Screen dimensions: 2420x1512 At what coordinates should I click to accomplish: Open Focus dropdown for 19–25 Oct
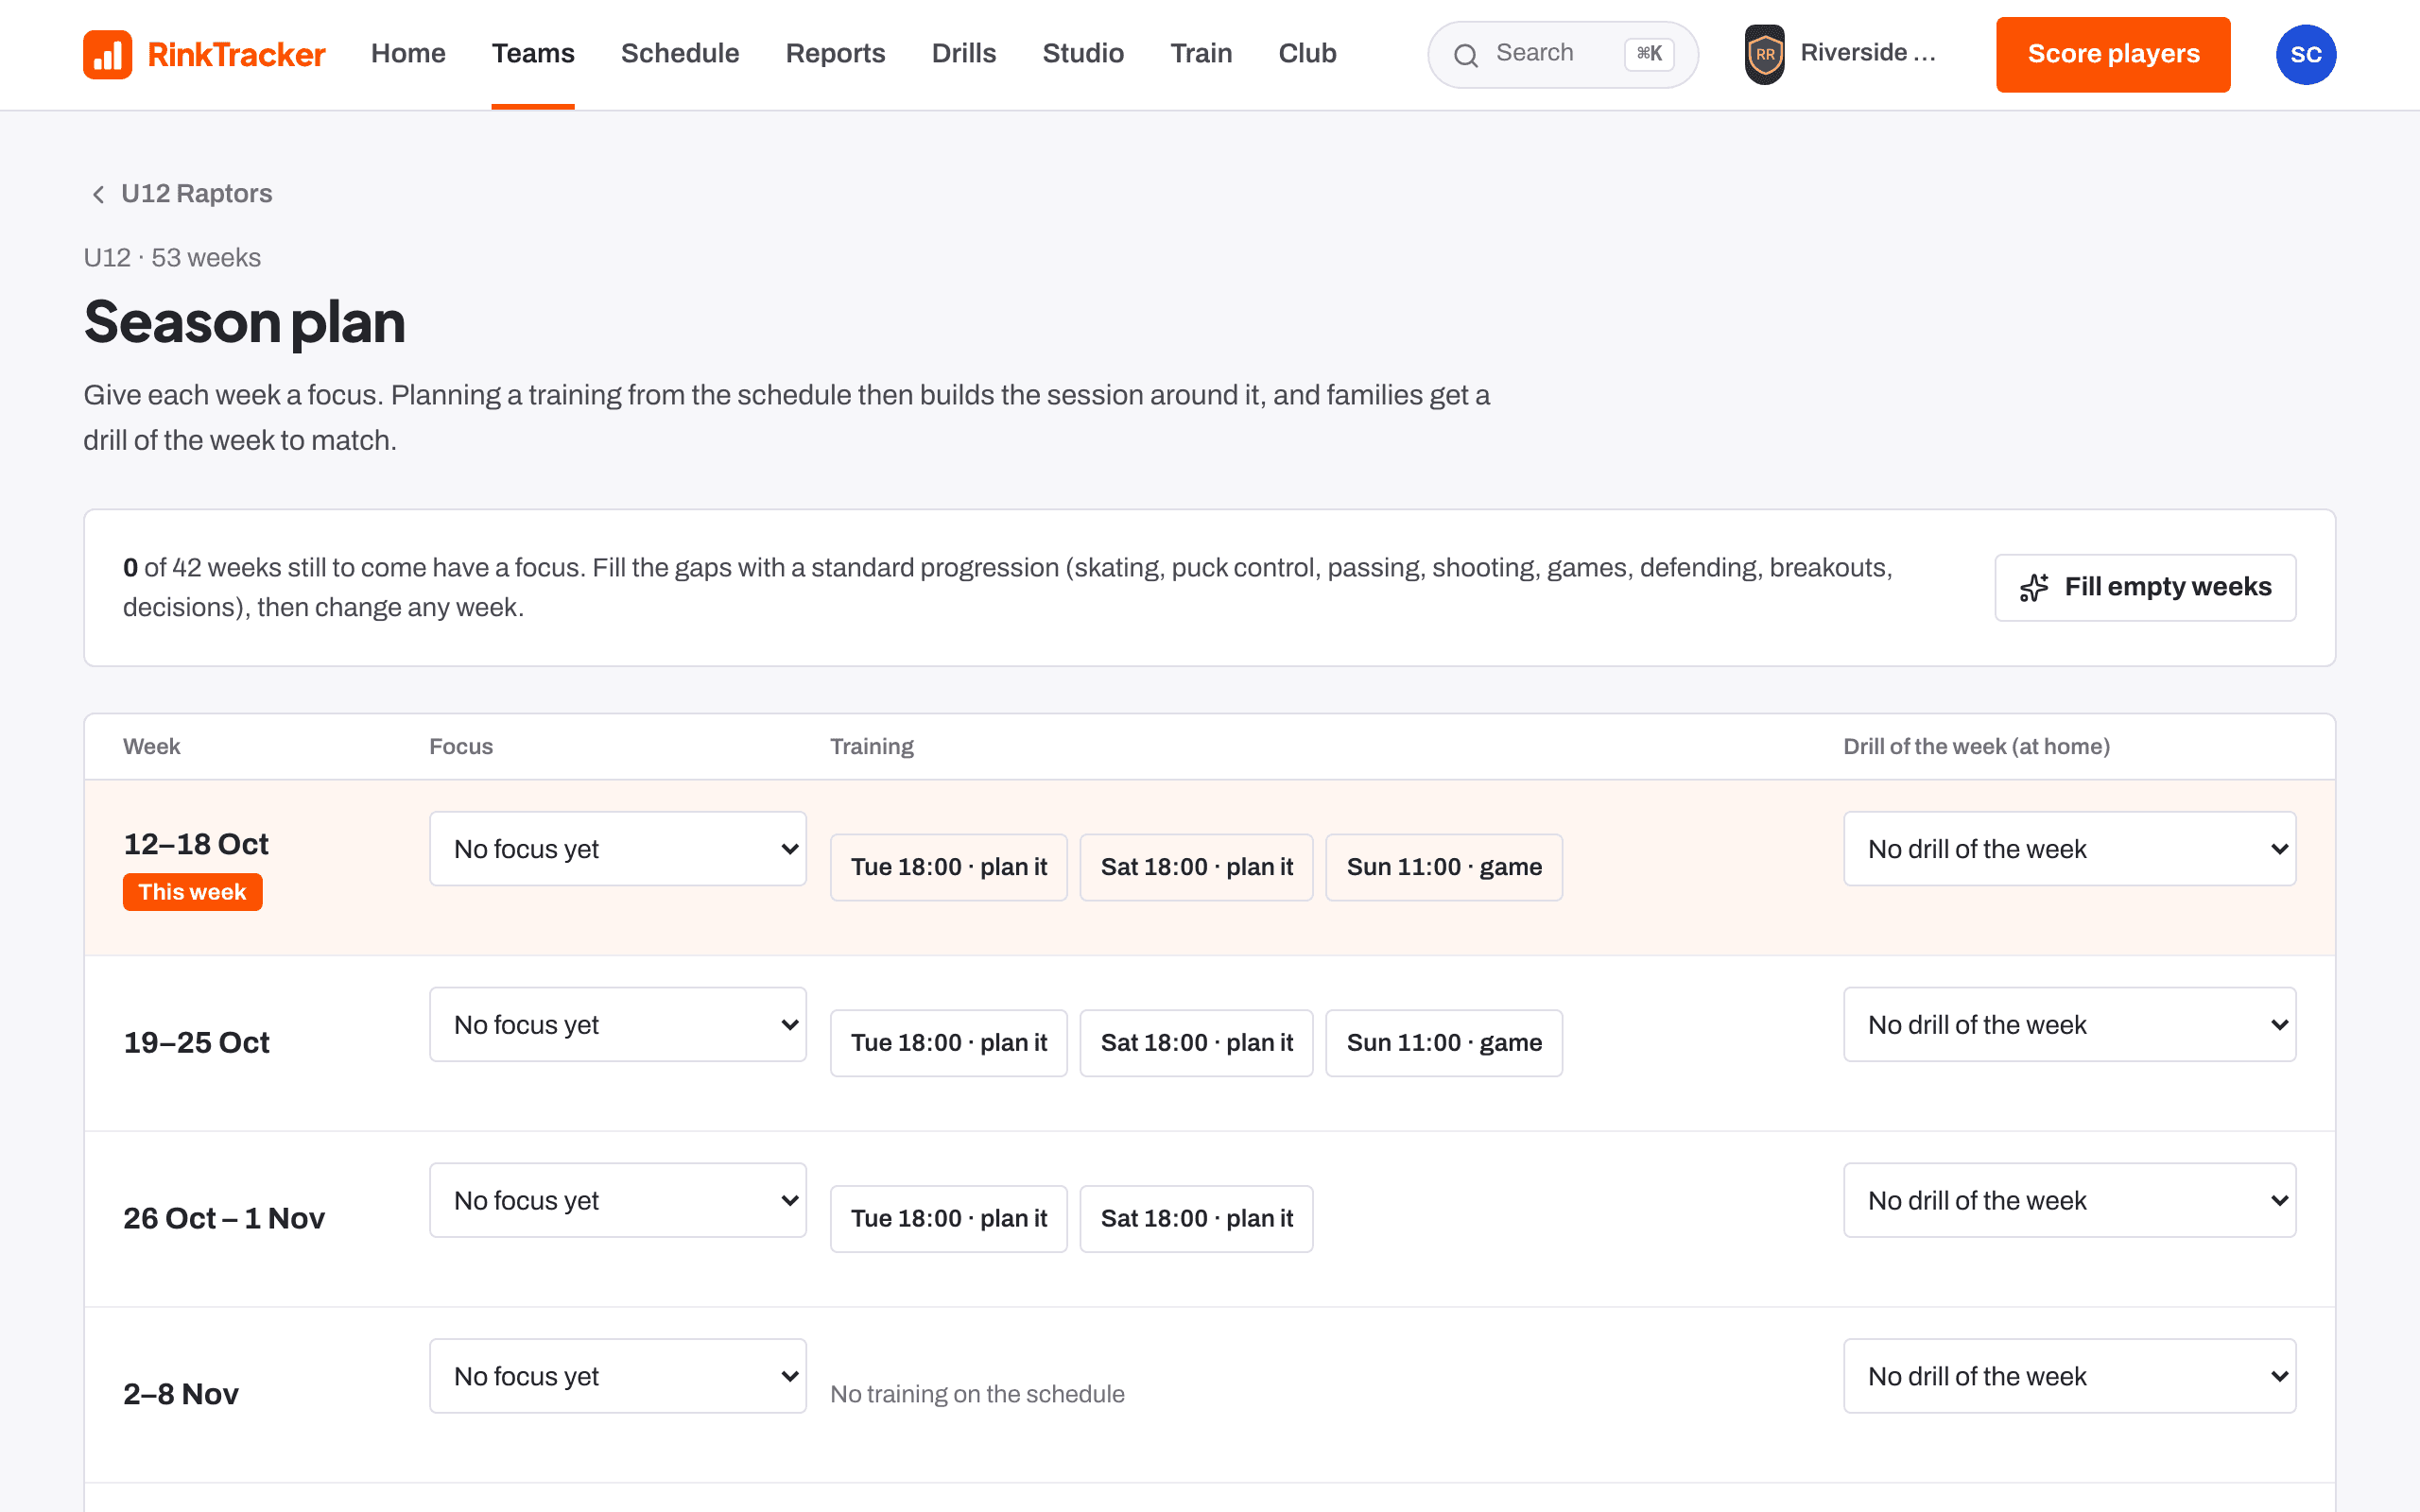[618, 1025]
